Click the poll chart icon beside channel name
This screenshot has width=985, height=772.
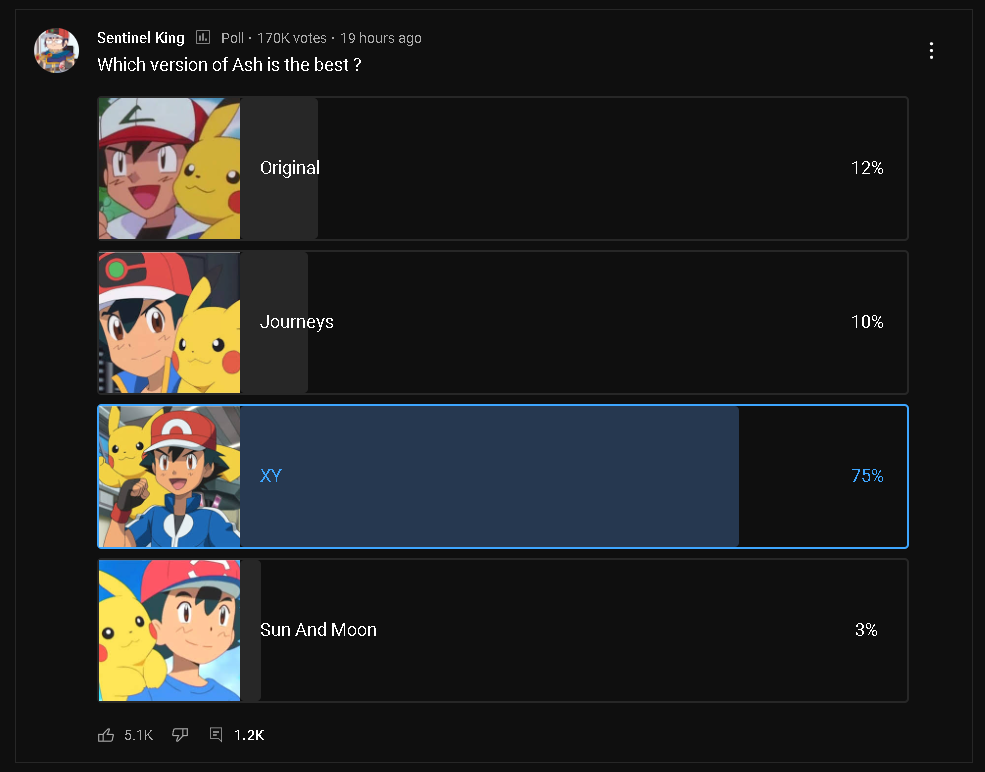(x=203, y=38)
